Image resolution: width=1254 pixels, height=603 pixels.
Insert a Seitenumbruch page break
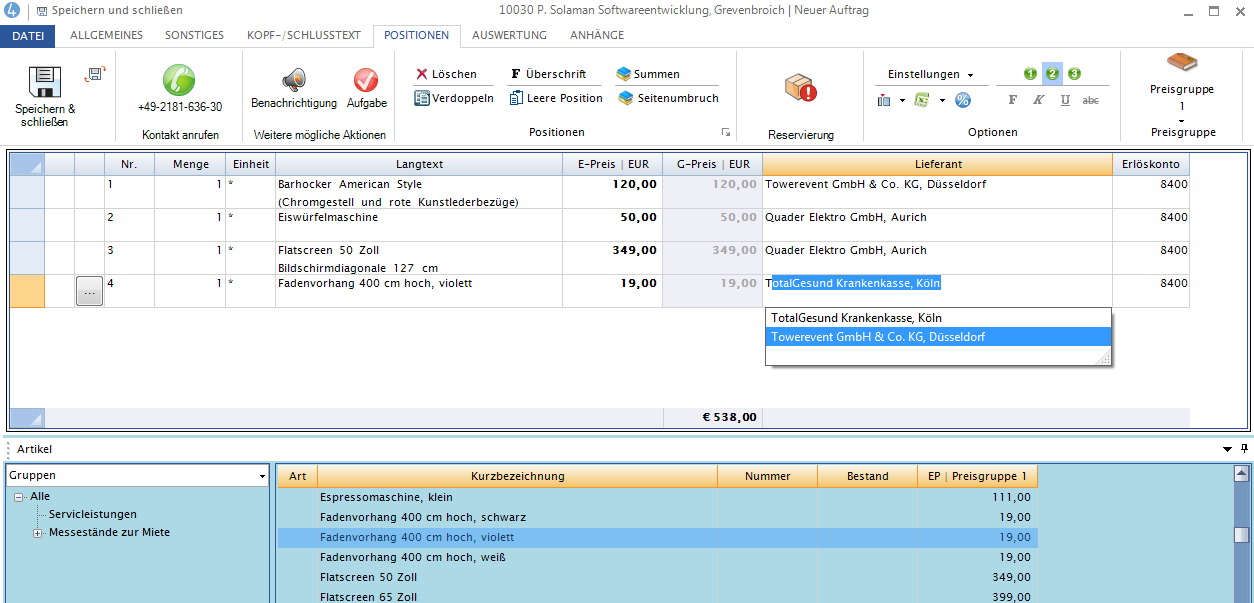click(667, 98)
